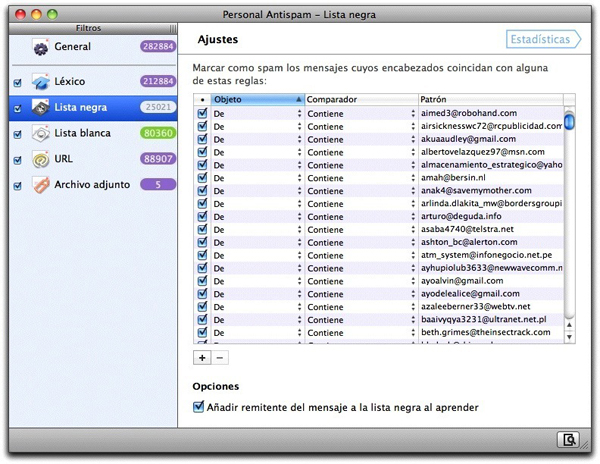Viewport: 600px width, 464px height.
Task: Select the URL row label
Action: coord(64,159)
